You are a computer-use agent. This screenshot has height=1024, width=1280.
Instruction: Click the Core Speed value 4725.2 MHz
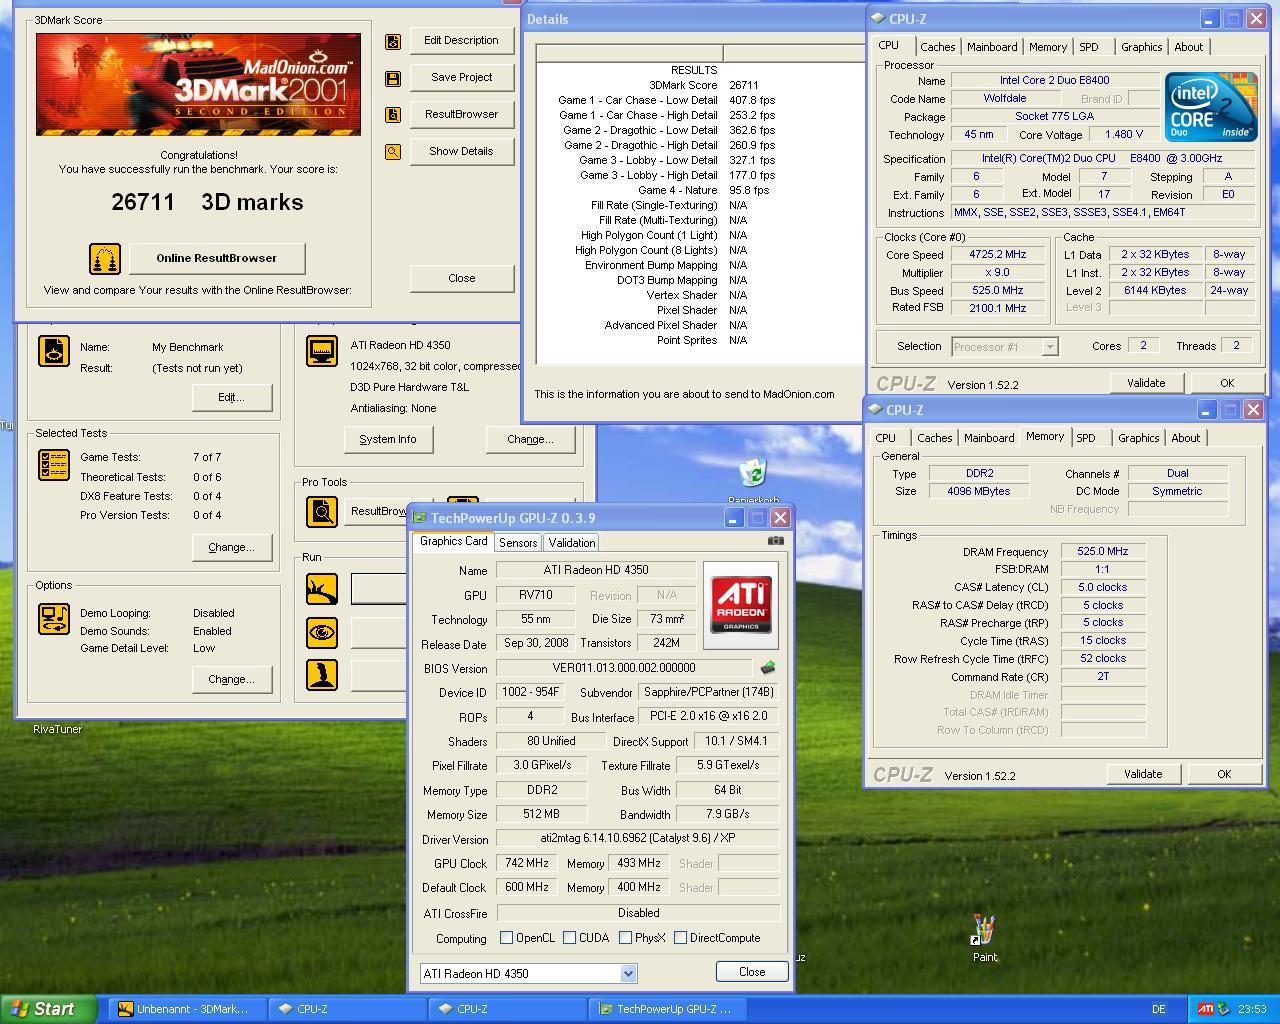(998, 255)
